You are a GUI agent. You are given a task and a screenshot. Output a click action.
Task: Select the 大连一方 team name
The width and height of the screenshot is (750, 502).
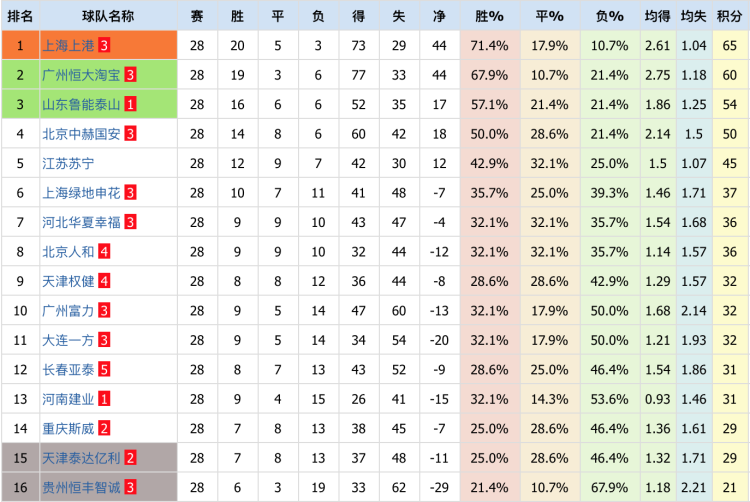click(68, 340)
